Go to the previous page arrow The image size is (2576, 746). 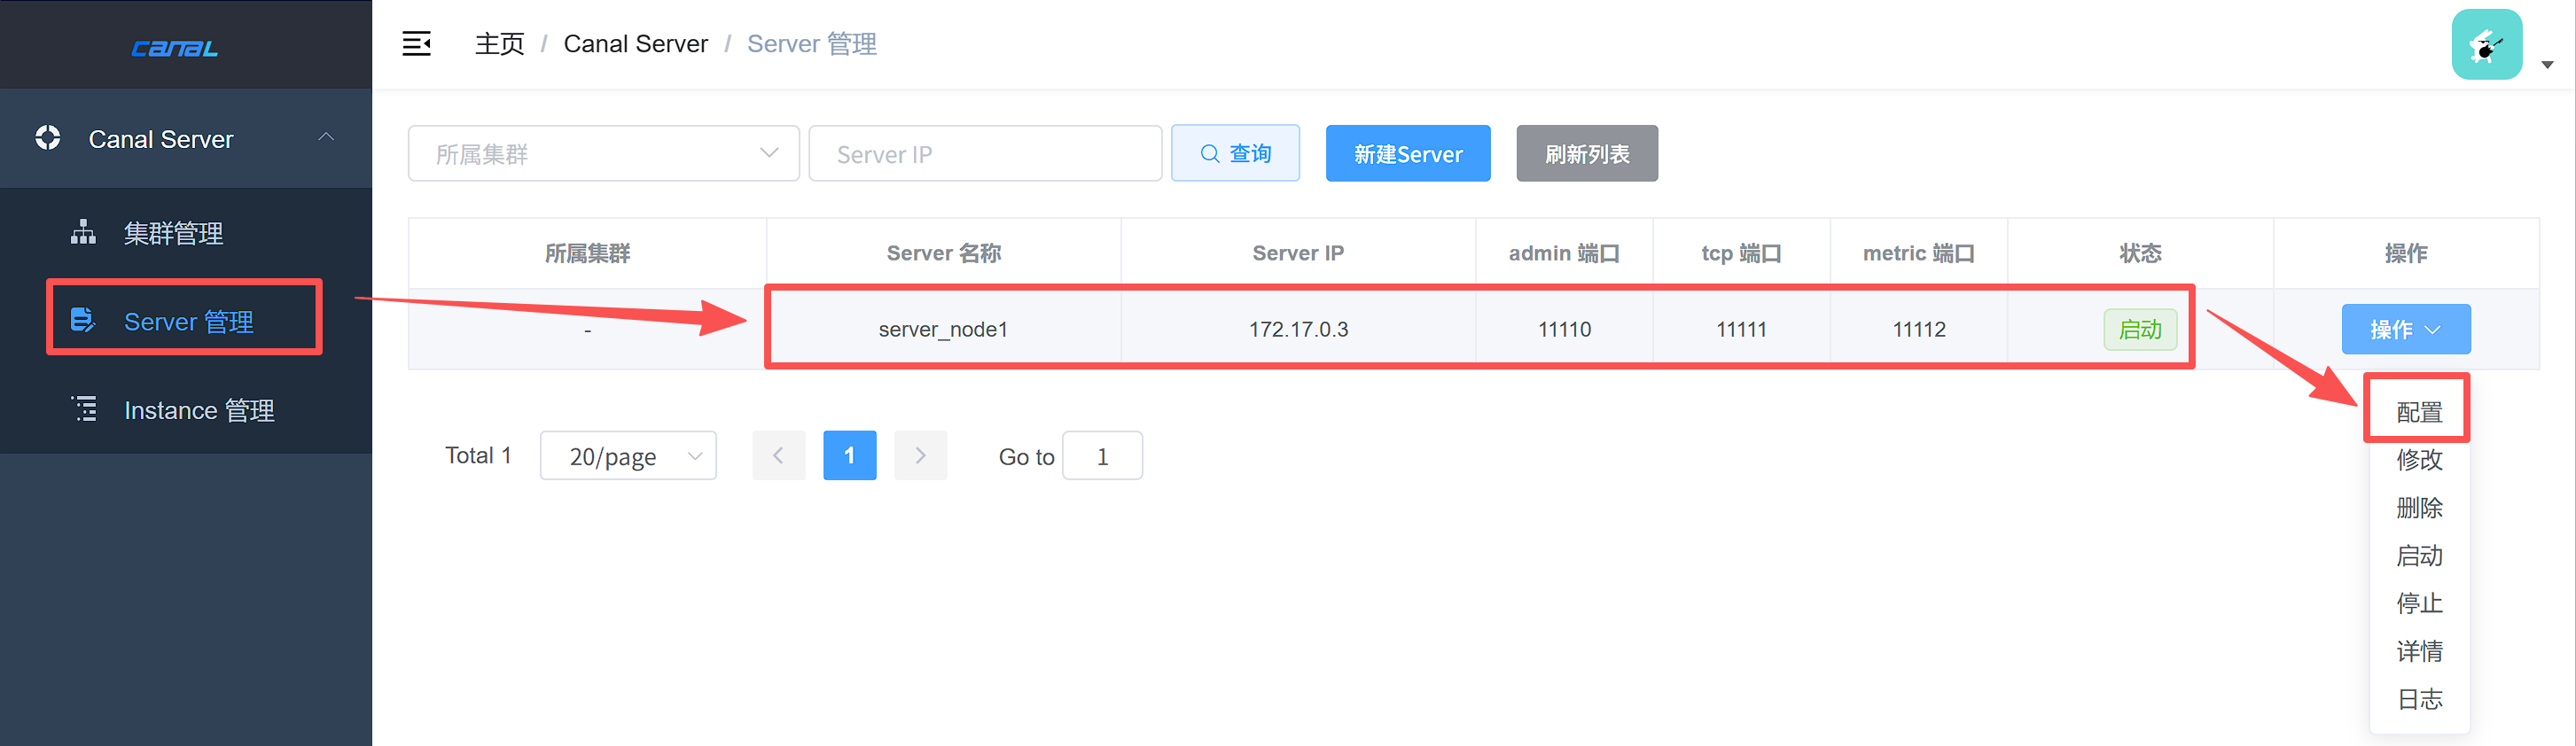tap(779, 456)
